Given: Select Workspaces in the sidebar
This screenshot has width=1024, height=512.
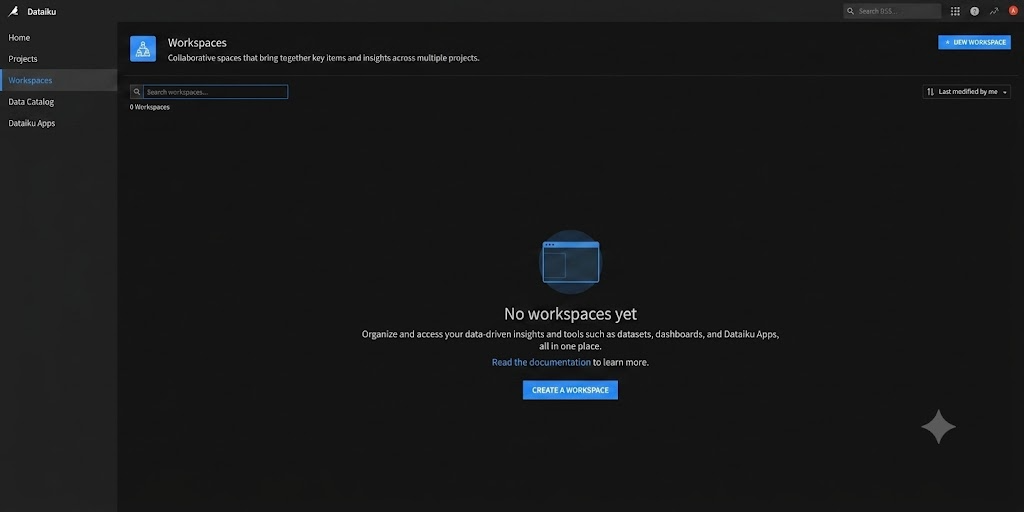Looking at the screenshot, I should pyautogui.click(x=59, y=80).
